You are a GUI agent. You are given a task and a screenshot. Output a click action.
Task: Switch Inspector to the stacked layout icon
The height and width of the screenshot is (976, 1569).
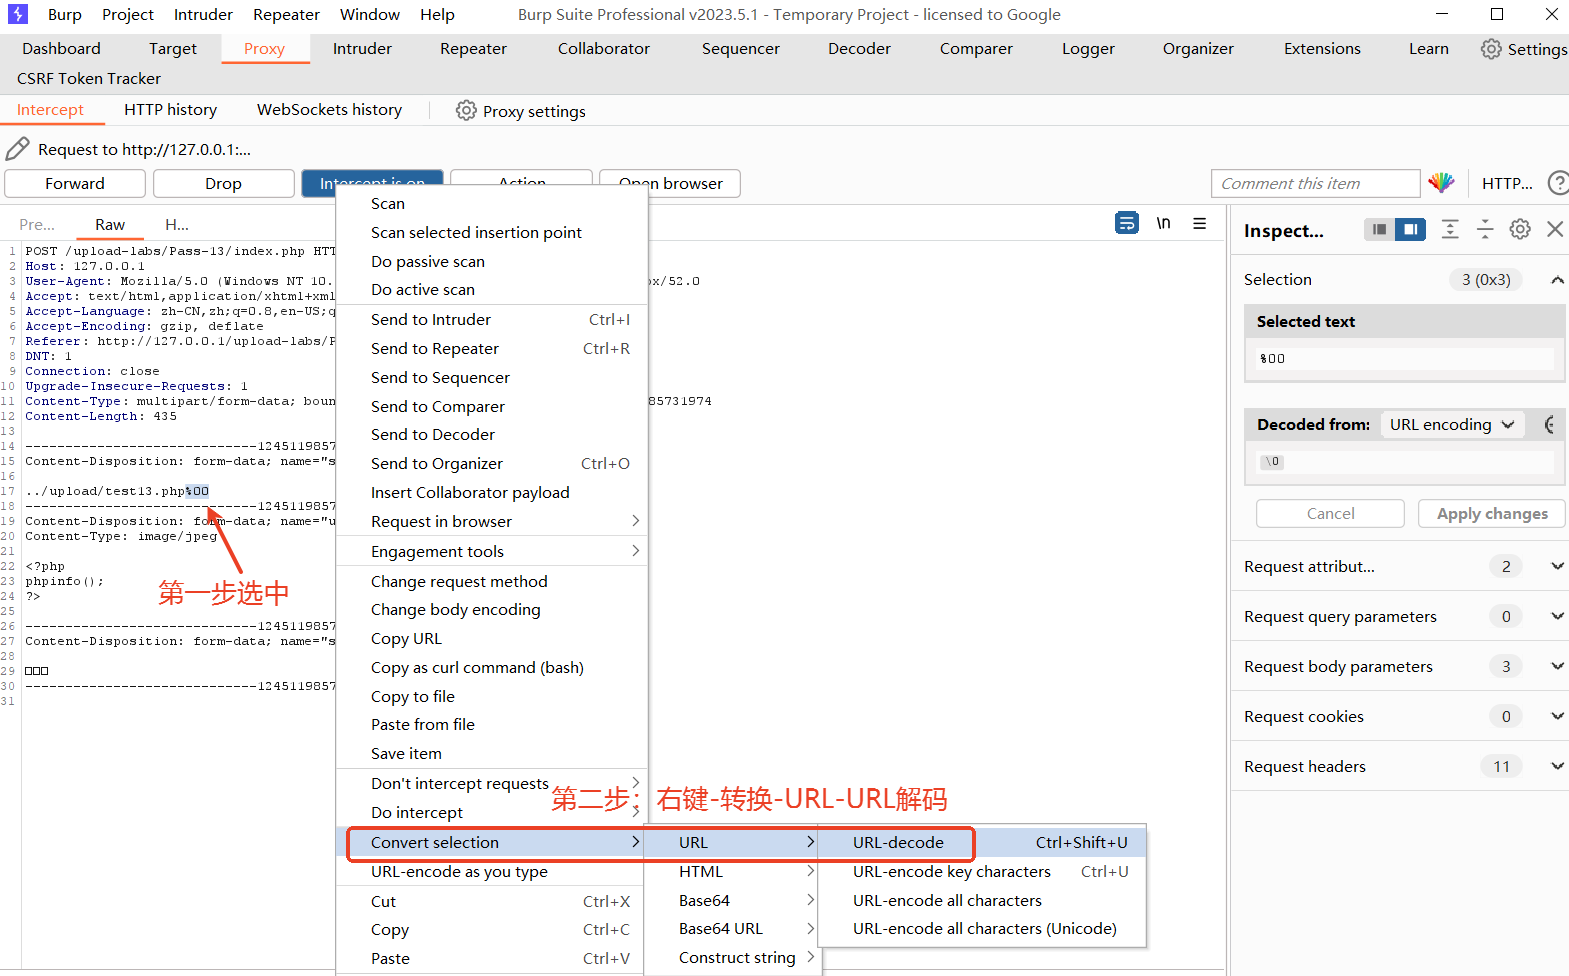(x=1379, y=229)
